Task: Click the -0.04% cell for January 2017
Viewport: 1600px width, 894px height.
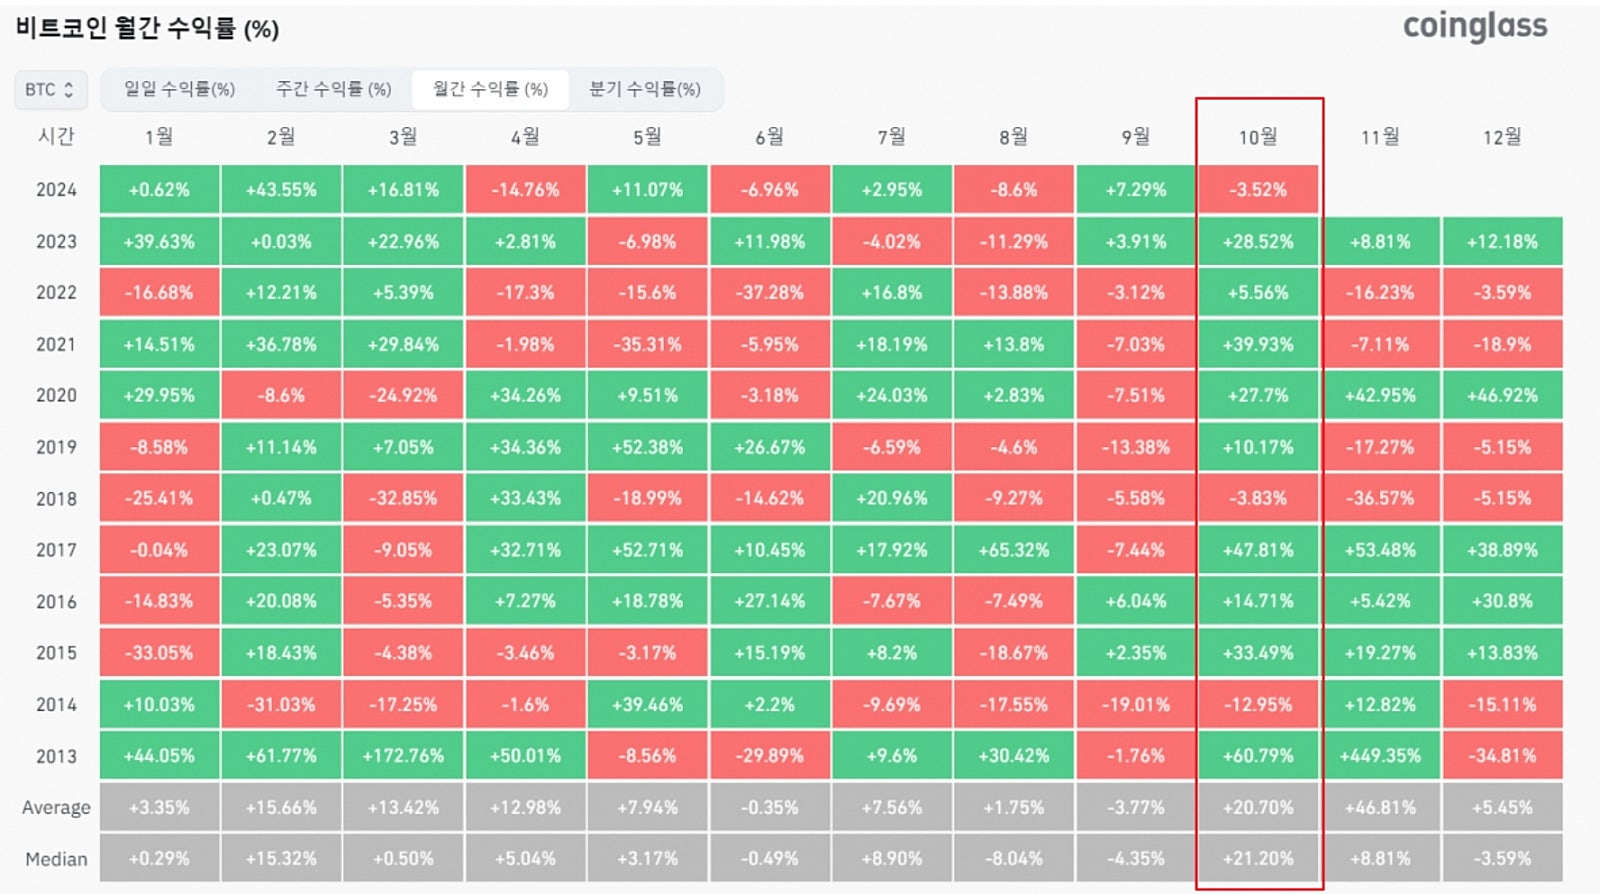Action: (159, 550)
